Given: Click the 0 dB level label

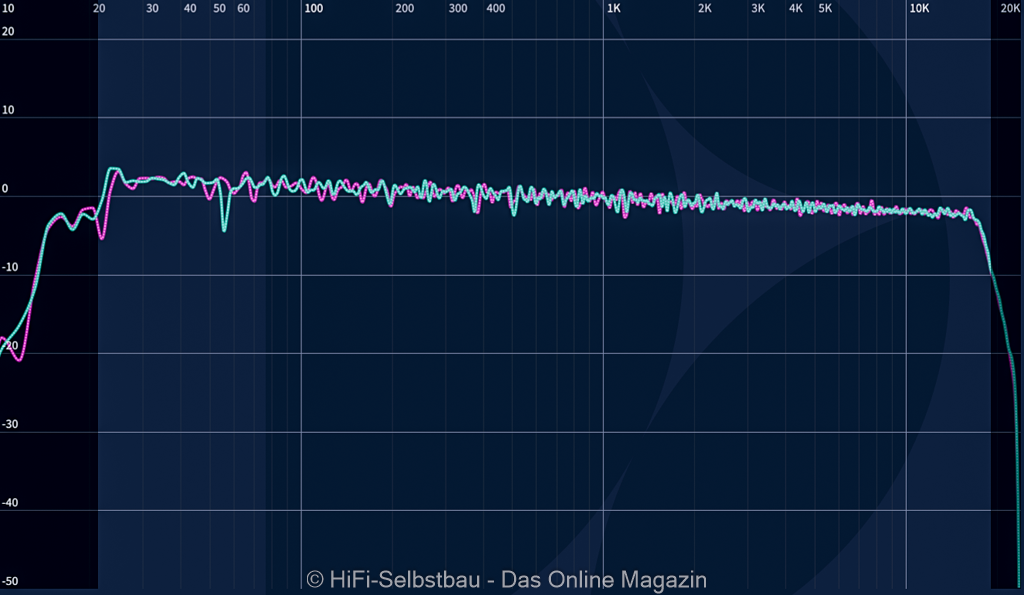Looking at the screenshot, I should (x=5, y=188).
